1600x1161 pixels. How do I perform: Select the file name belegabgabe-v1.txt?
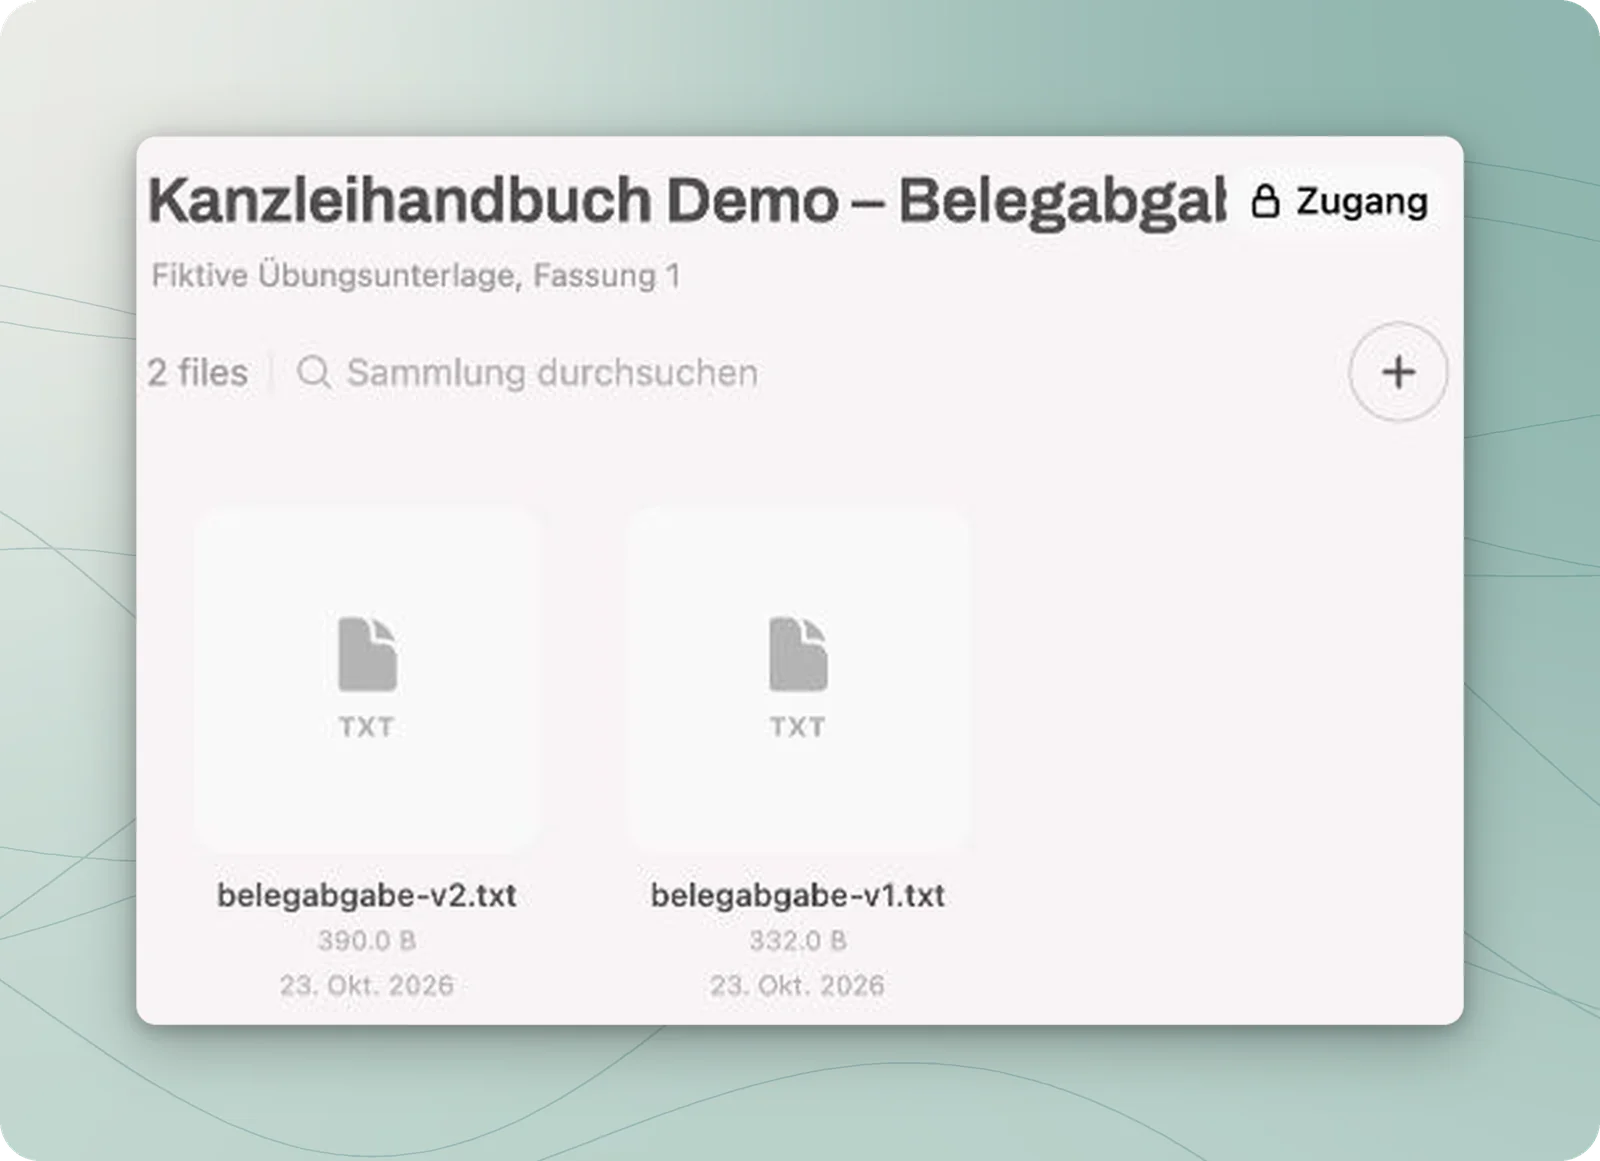click(798, 894)
